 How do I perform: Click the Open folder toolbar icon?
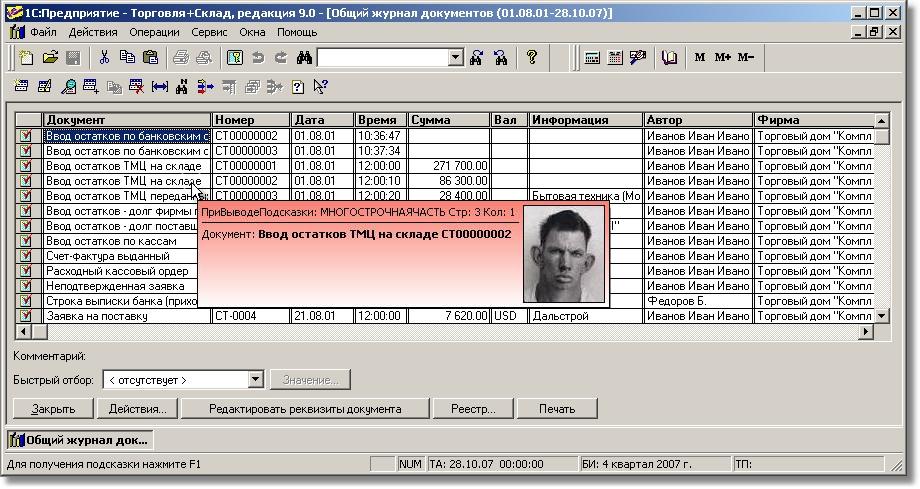point(49,58)
